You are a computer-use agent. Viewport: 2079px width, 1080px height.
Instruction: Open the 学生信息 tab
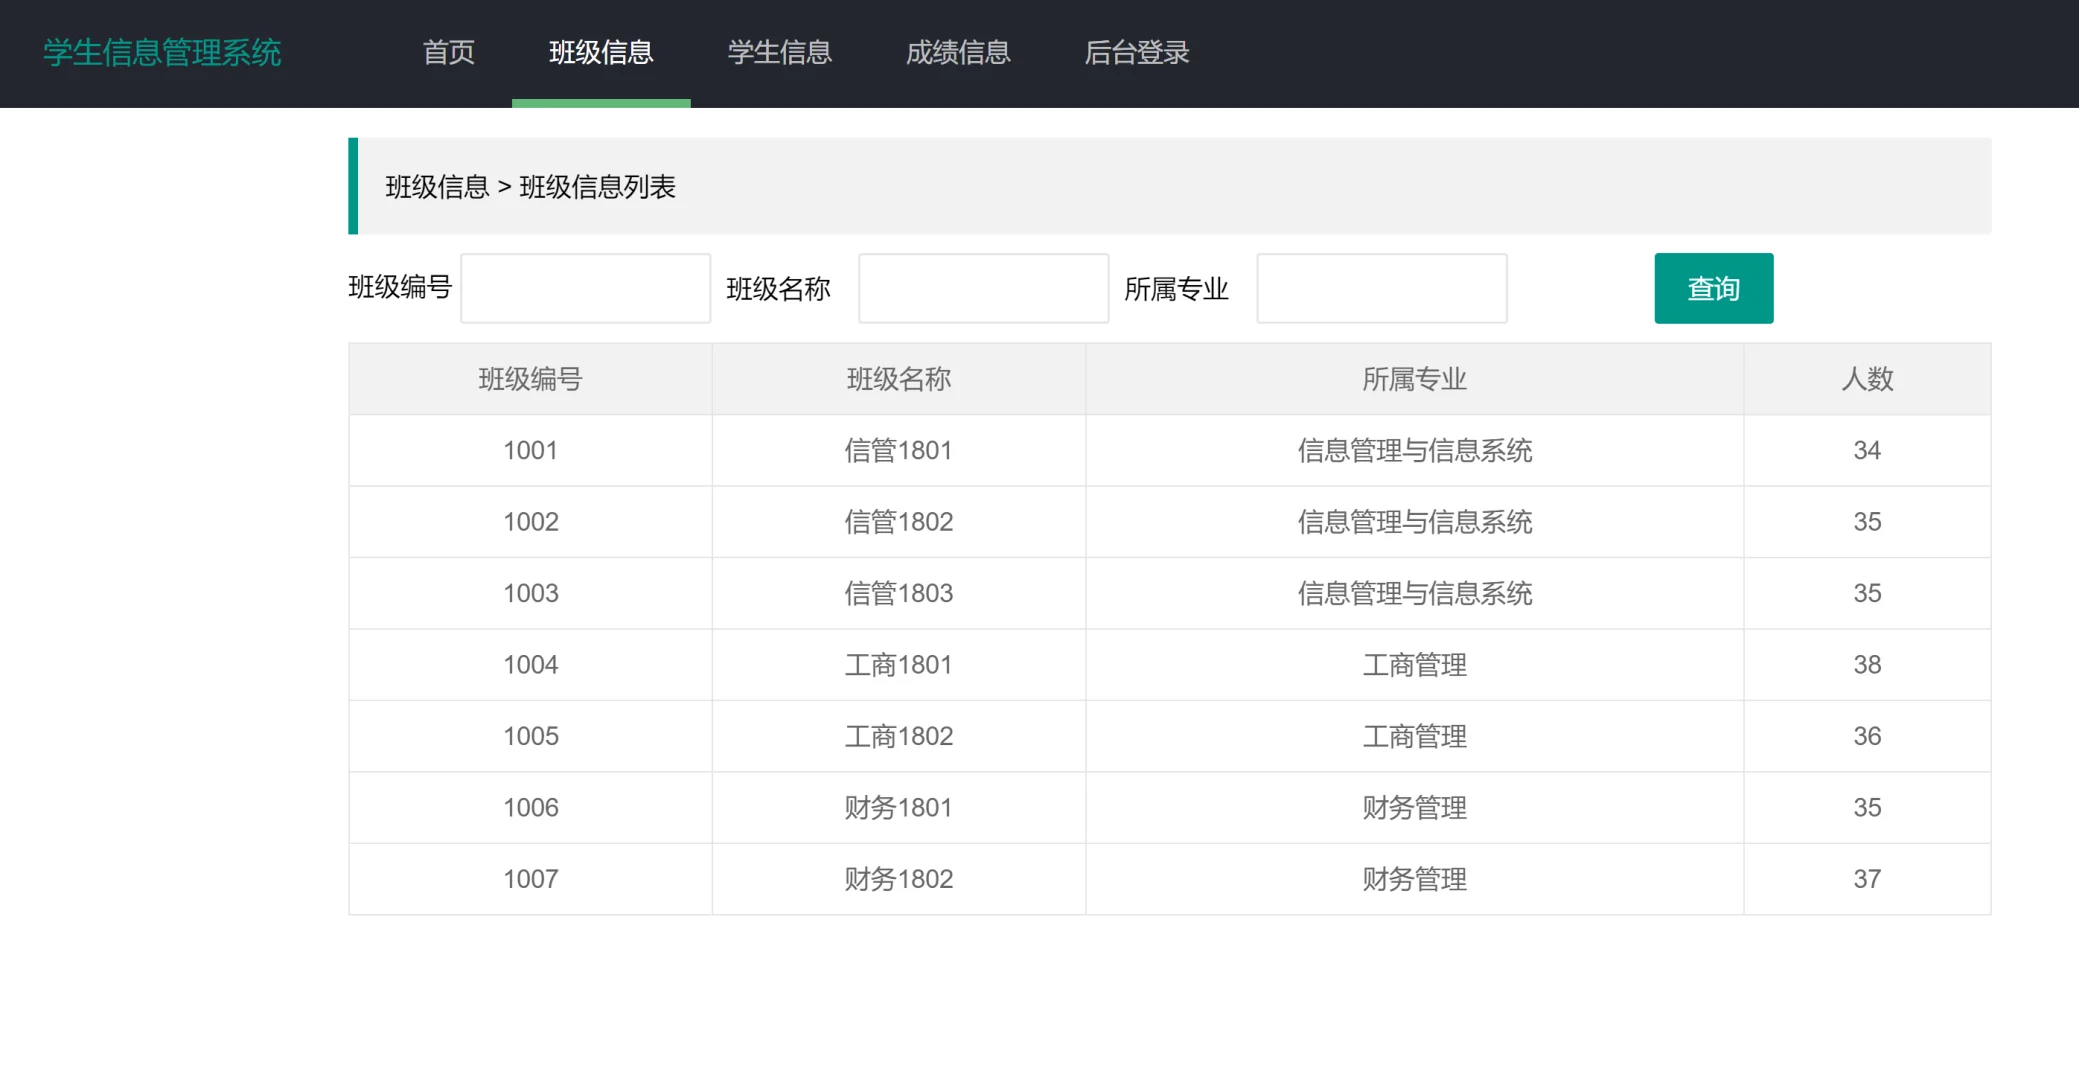click(779, 53)
